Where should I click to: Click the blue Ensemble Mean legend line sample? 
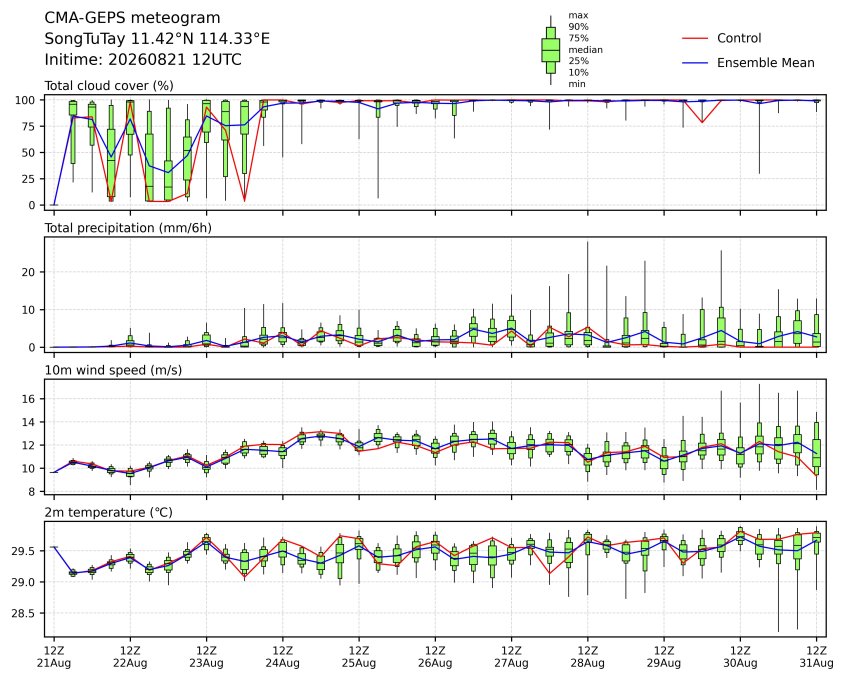695,63
